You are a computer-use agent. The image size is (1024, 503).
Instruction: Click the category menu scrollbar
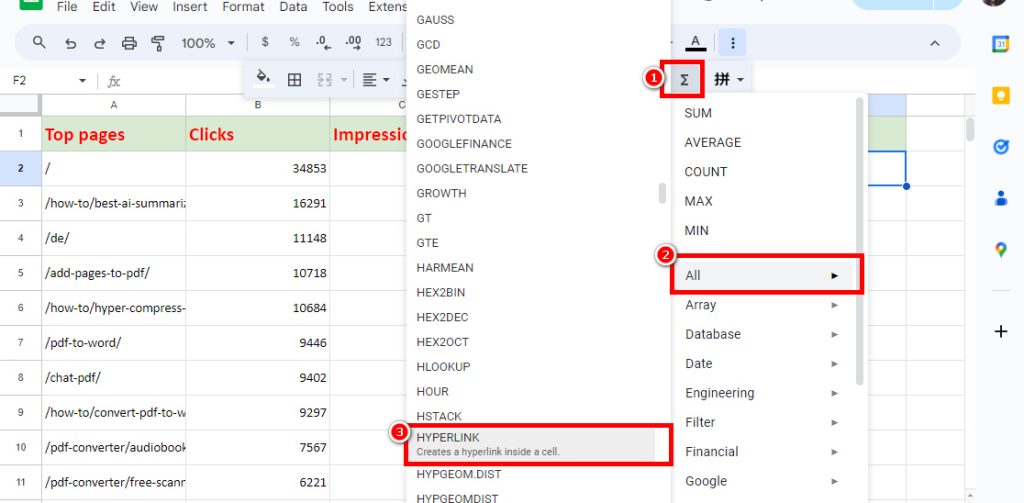pyautogui.click(x=859, y=240)
